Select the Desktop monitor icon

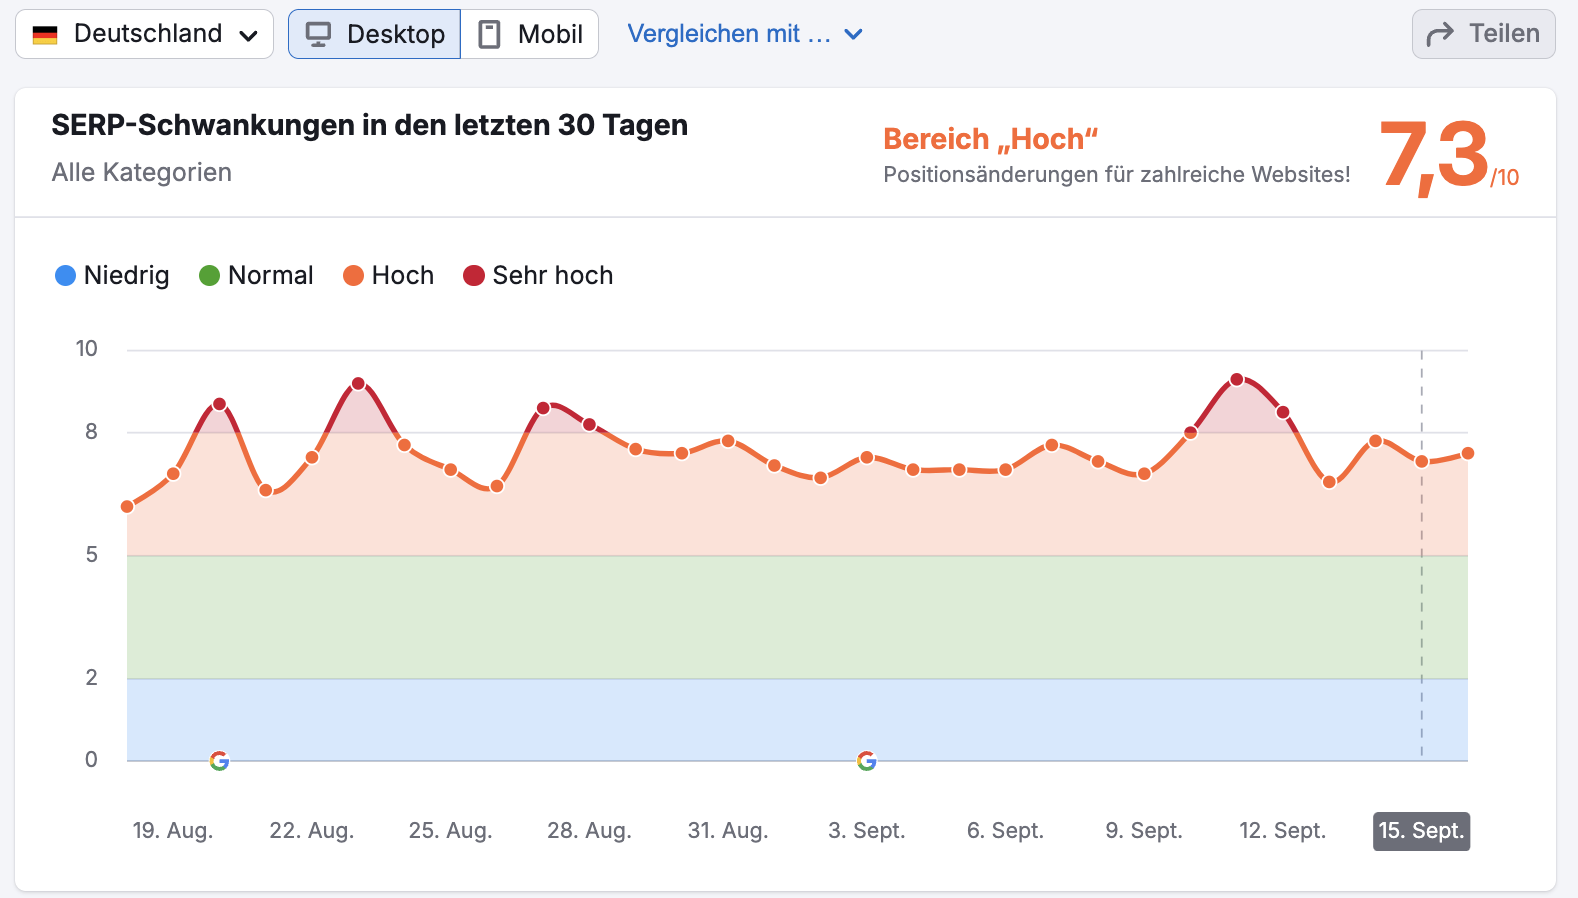point(318,33)
